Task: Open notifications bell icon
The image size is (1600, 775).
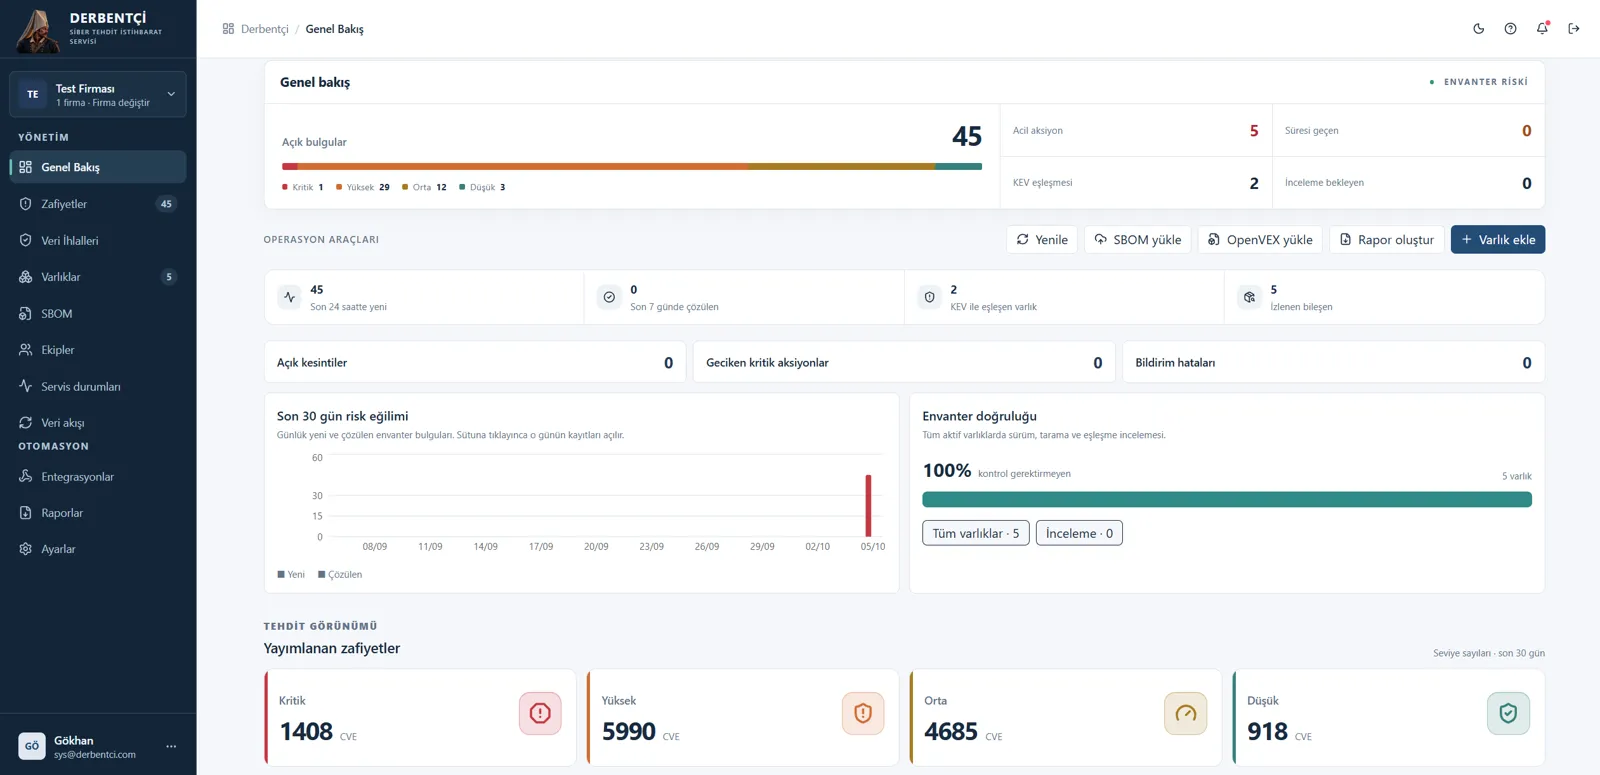Action: pos(1543,28)
